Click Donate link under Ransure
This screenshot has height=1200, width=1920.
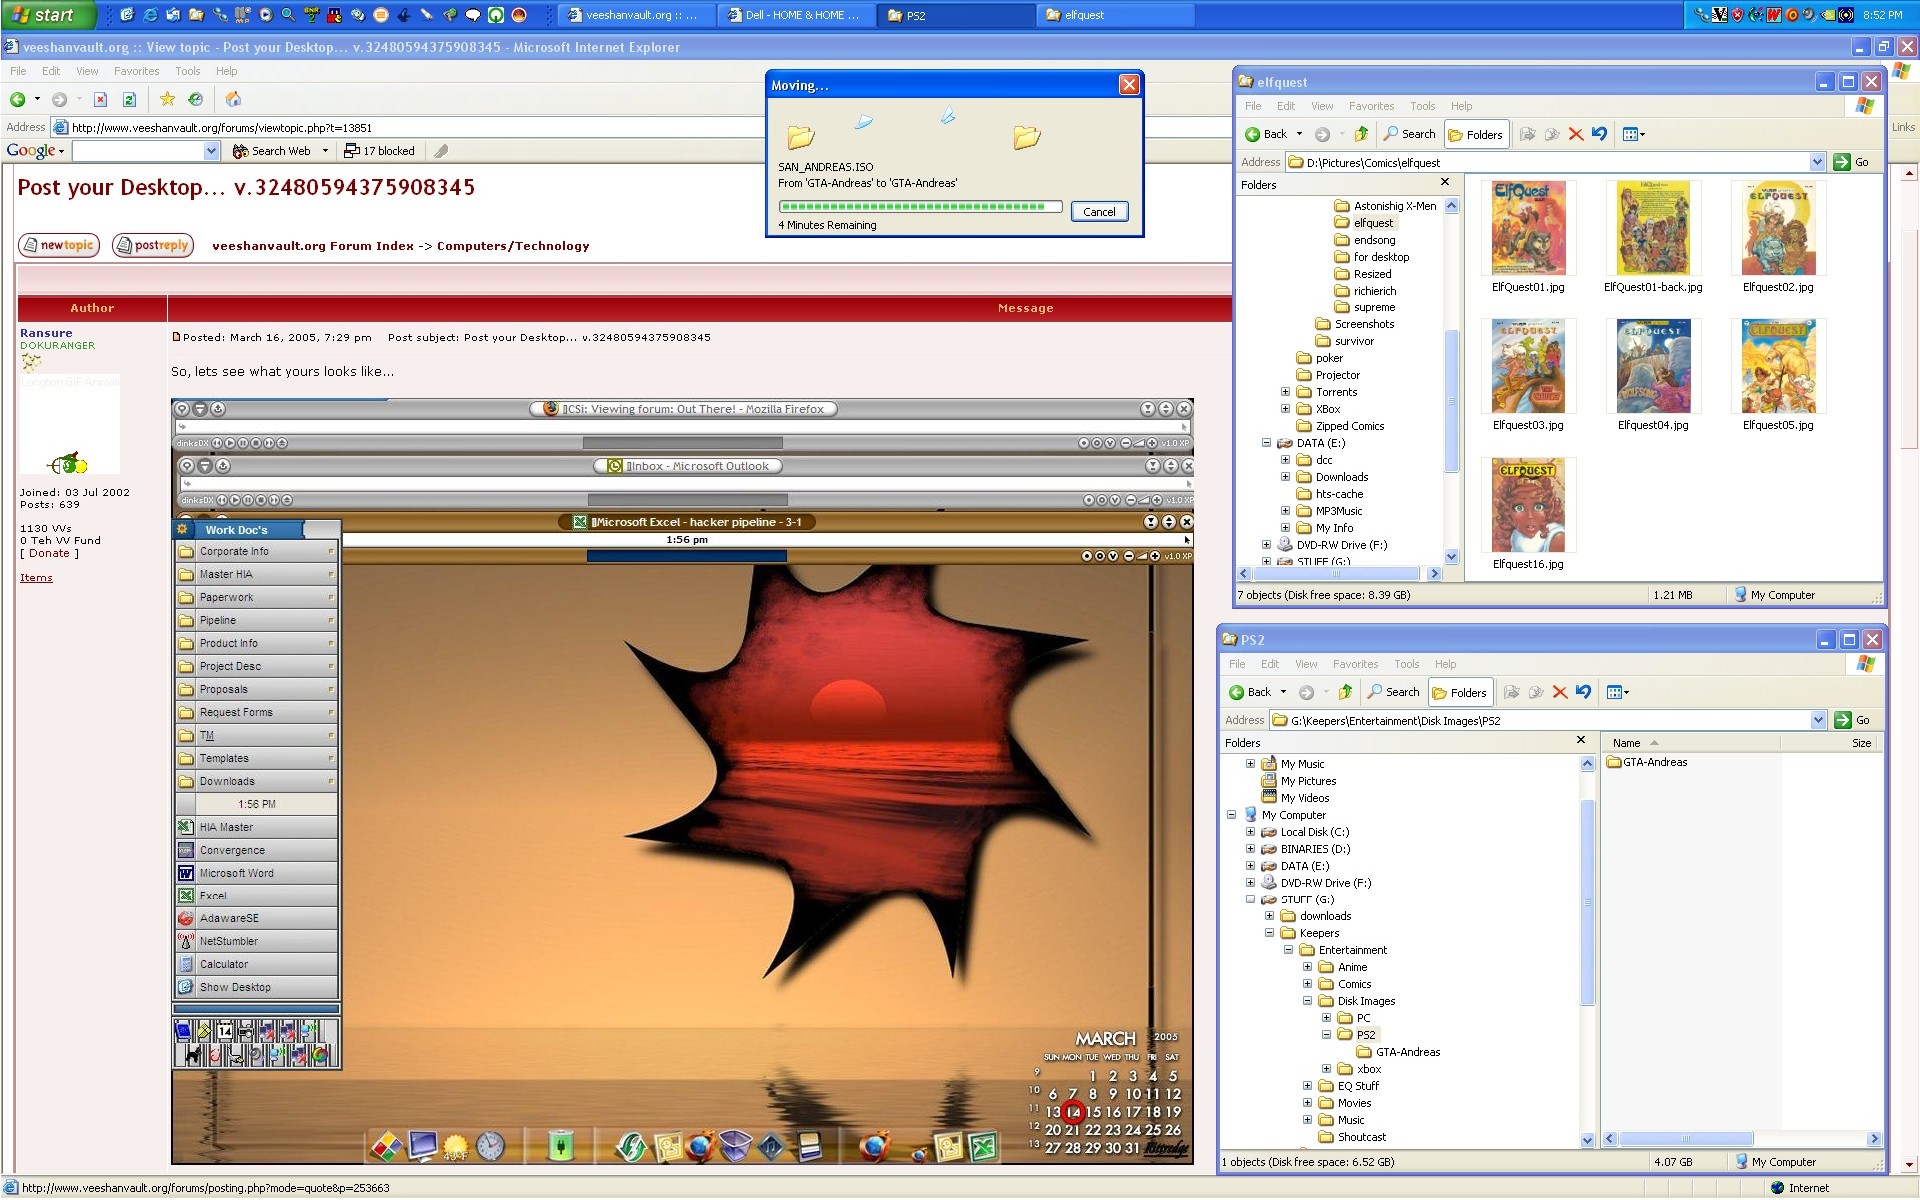click(x=49, y=553)
